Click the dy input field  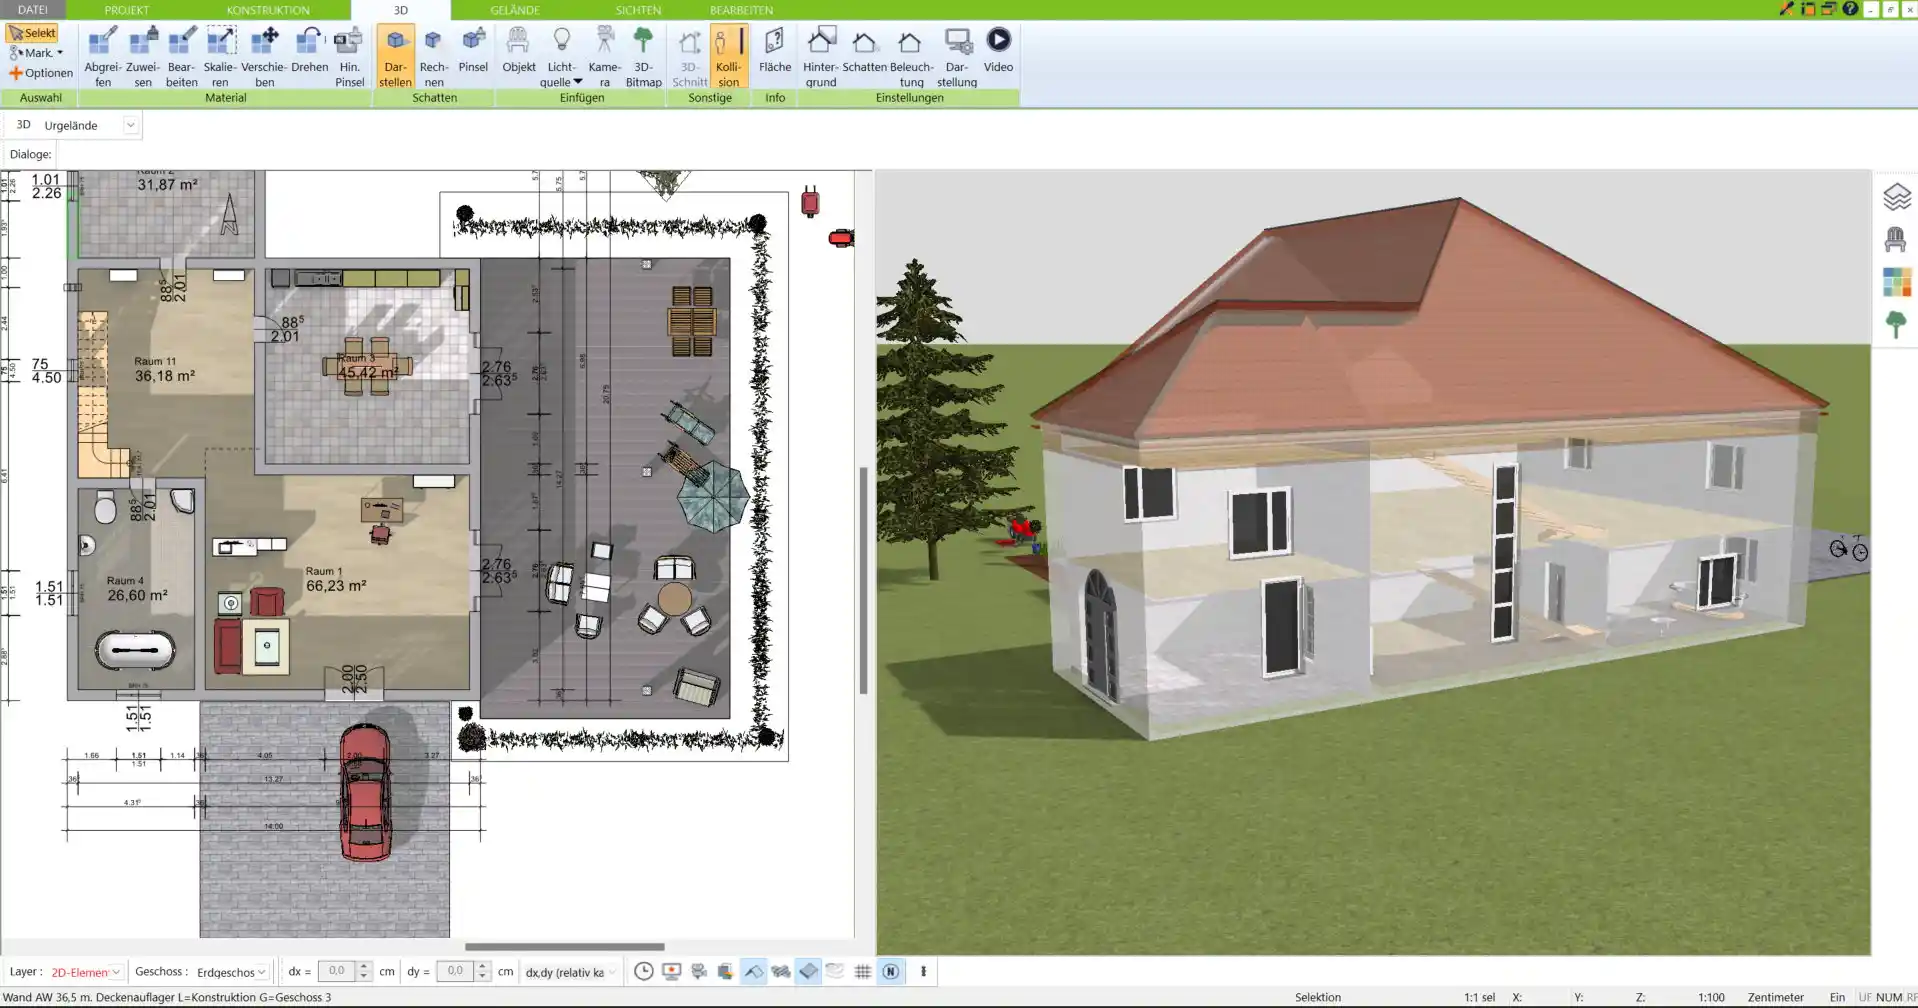pos(455,971)
